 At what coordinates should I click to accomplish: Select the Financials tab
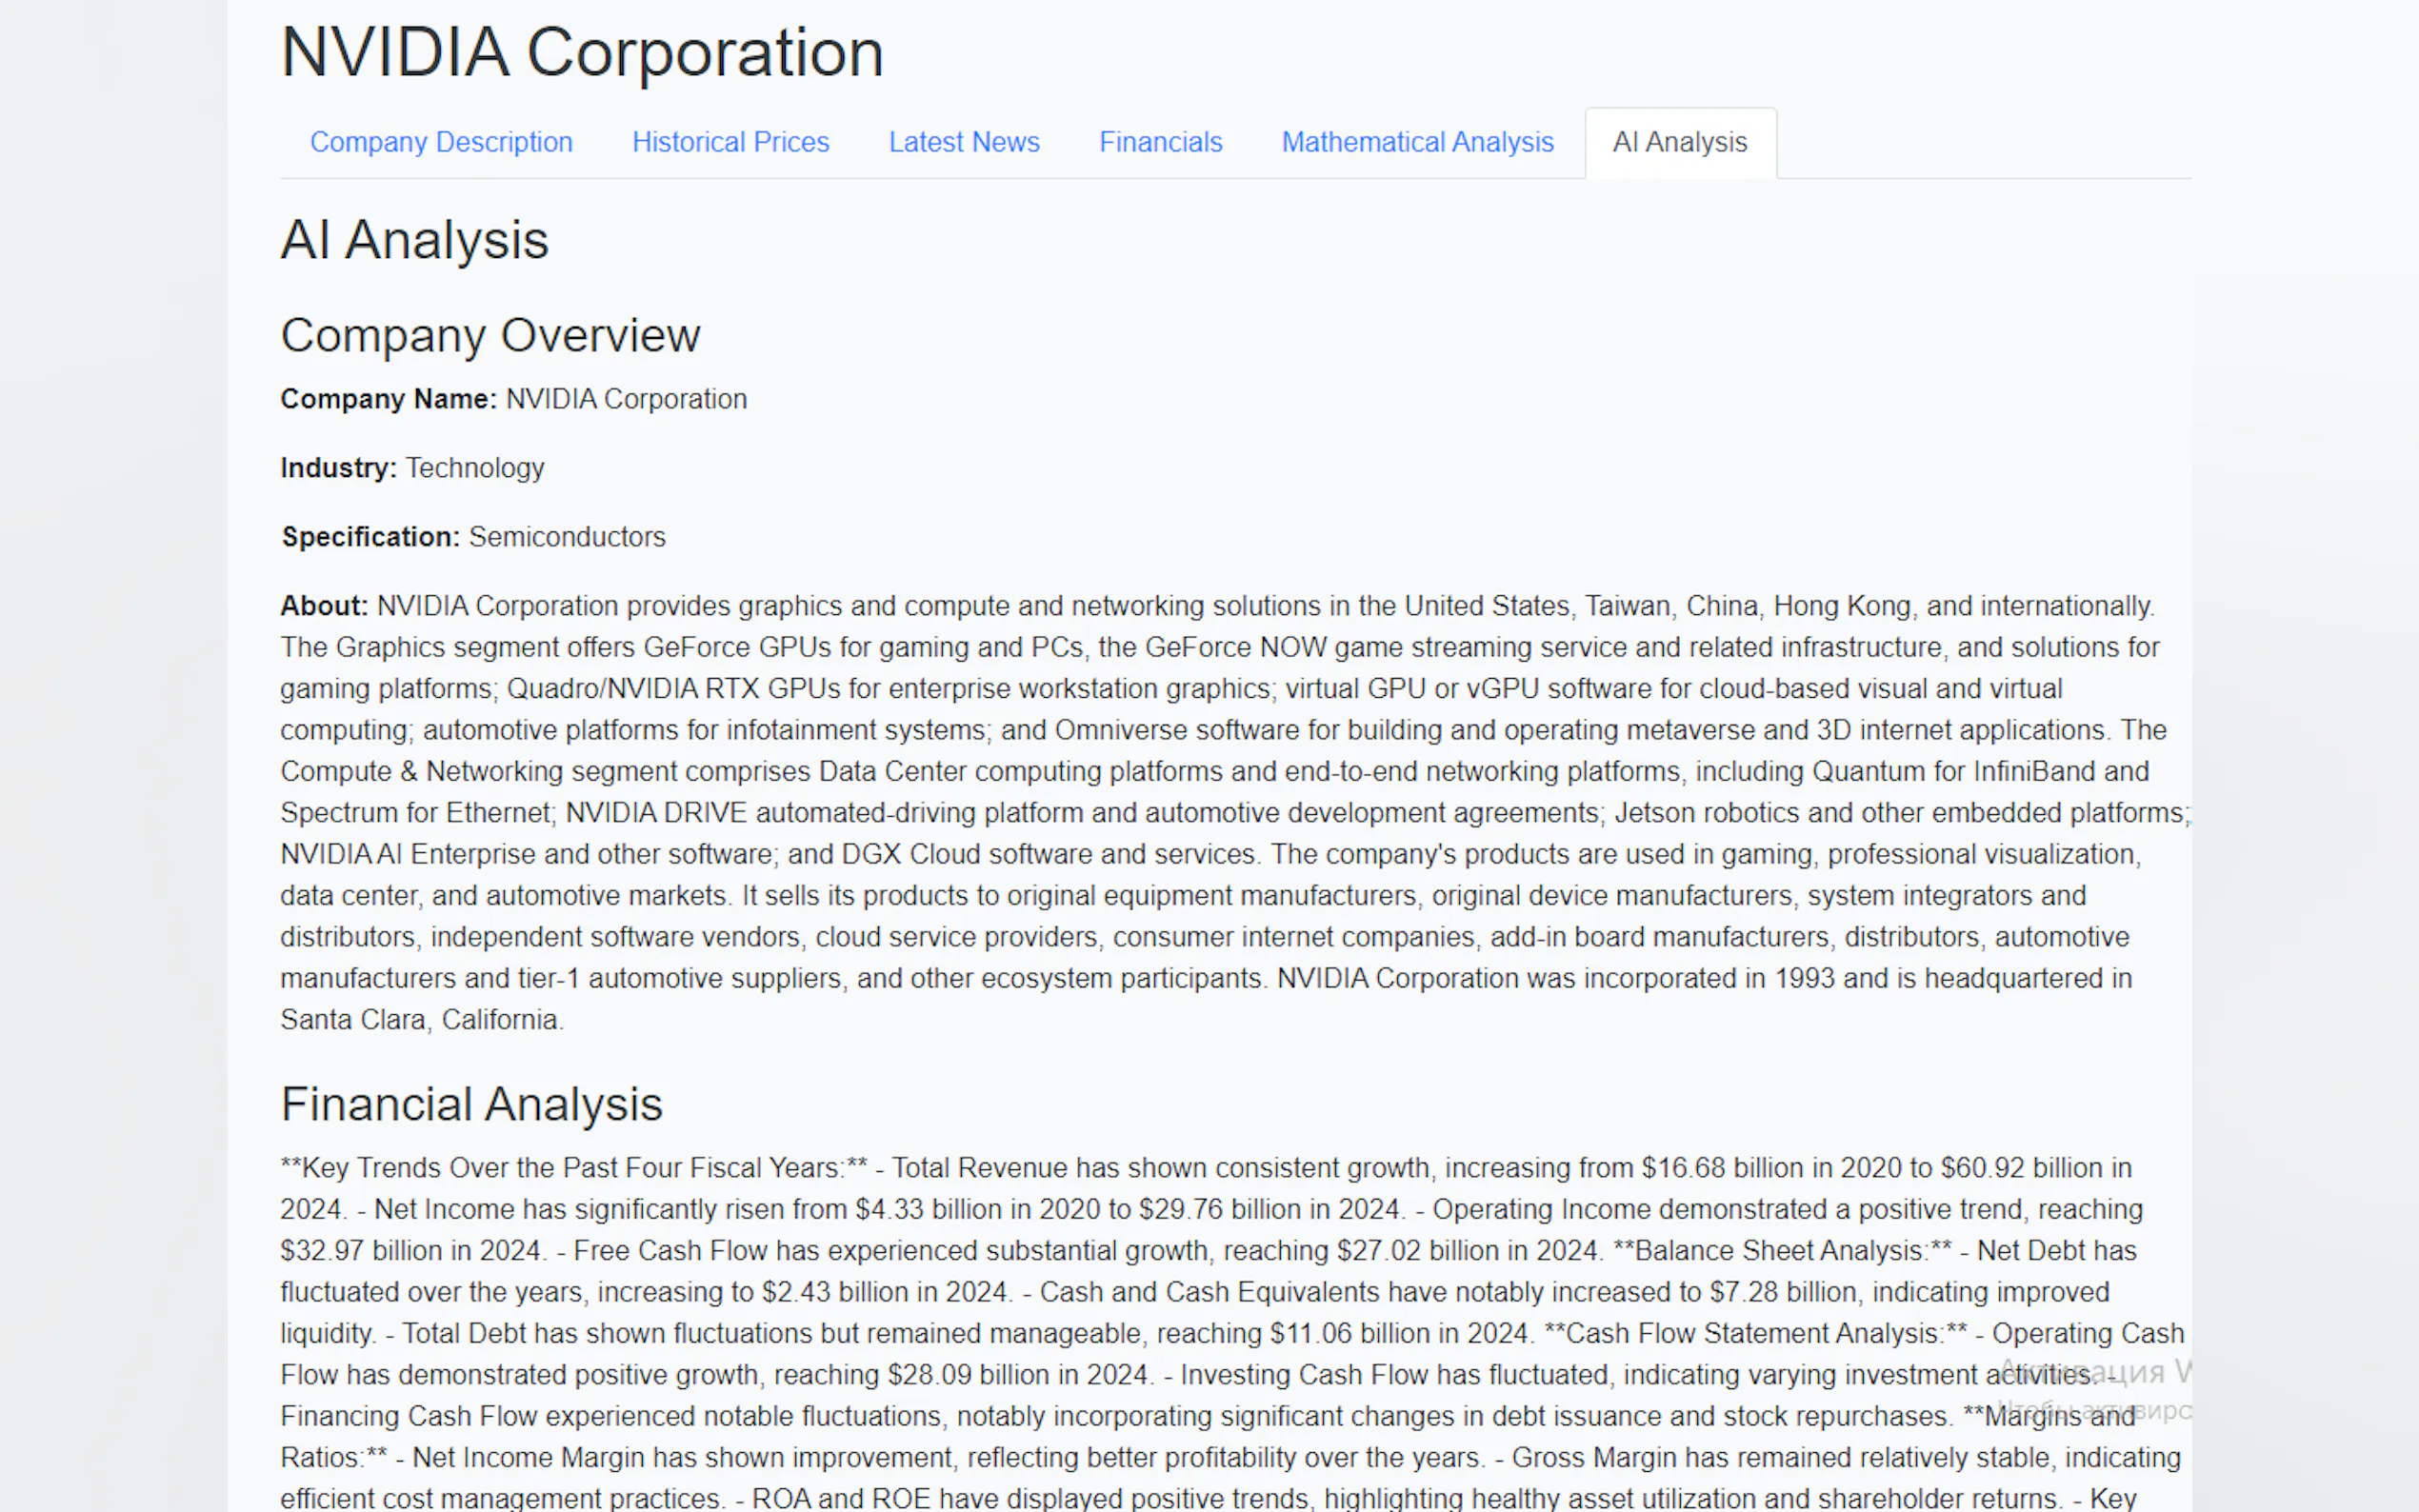[x=1160, y=142]
